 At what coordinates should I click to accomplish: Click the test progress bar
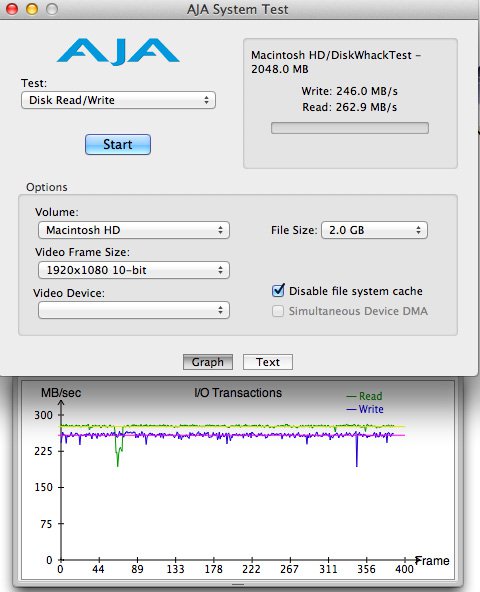350,128
